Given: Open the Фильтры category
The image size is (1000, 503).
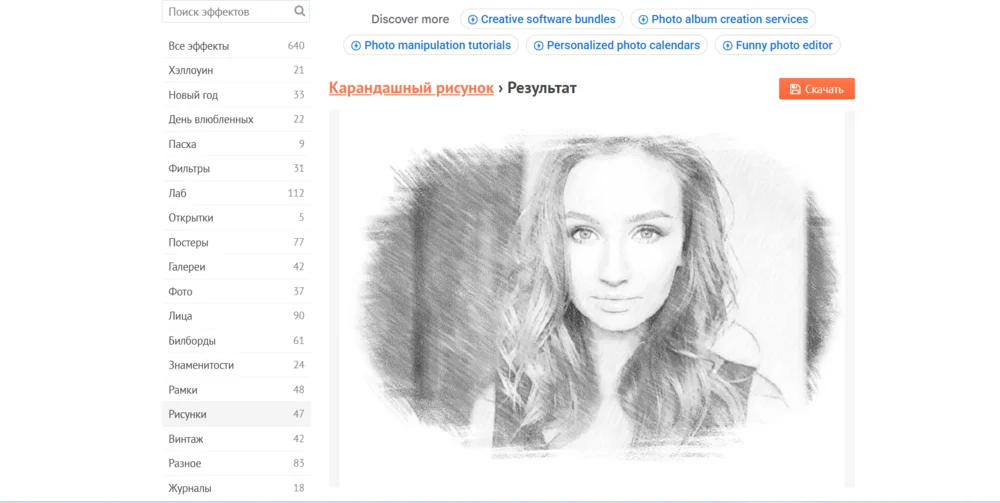Looking at the screenshot, I should tap(189, 169).
